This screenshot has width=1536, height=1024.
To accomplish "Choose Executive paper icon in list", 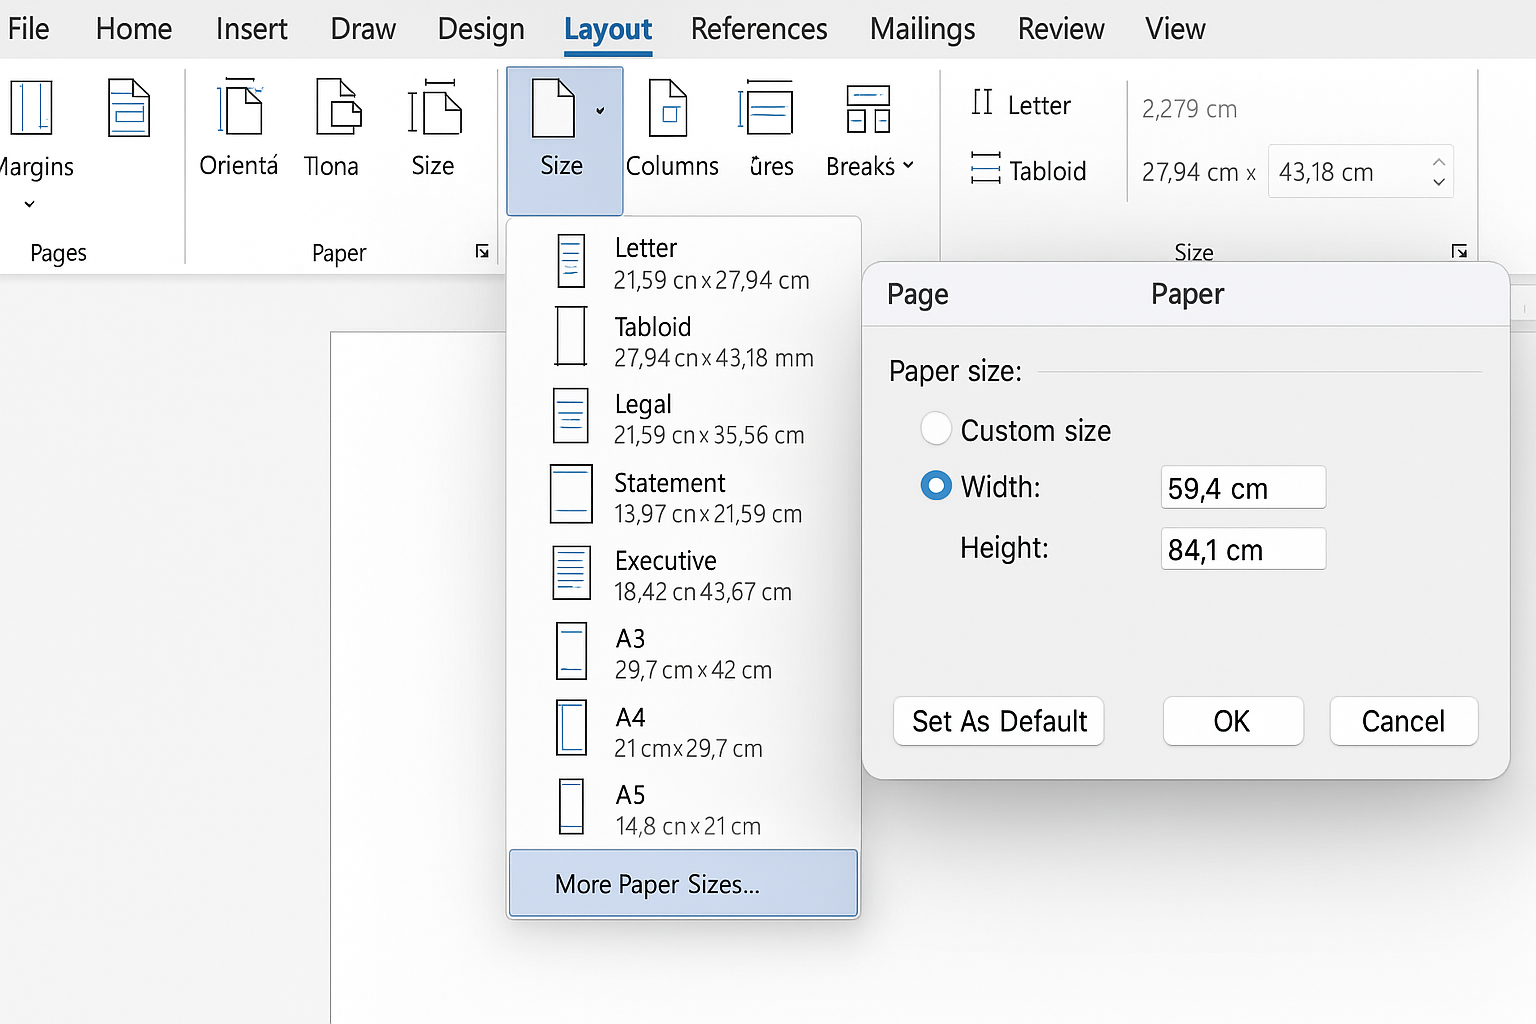I will point(572,573).
